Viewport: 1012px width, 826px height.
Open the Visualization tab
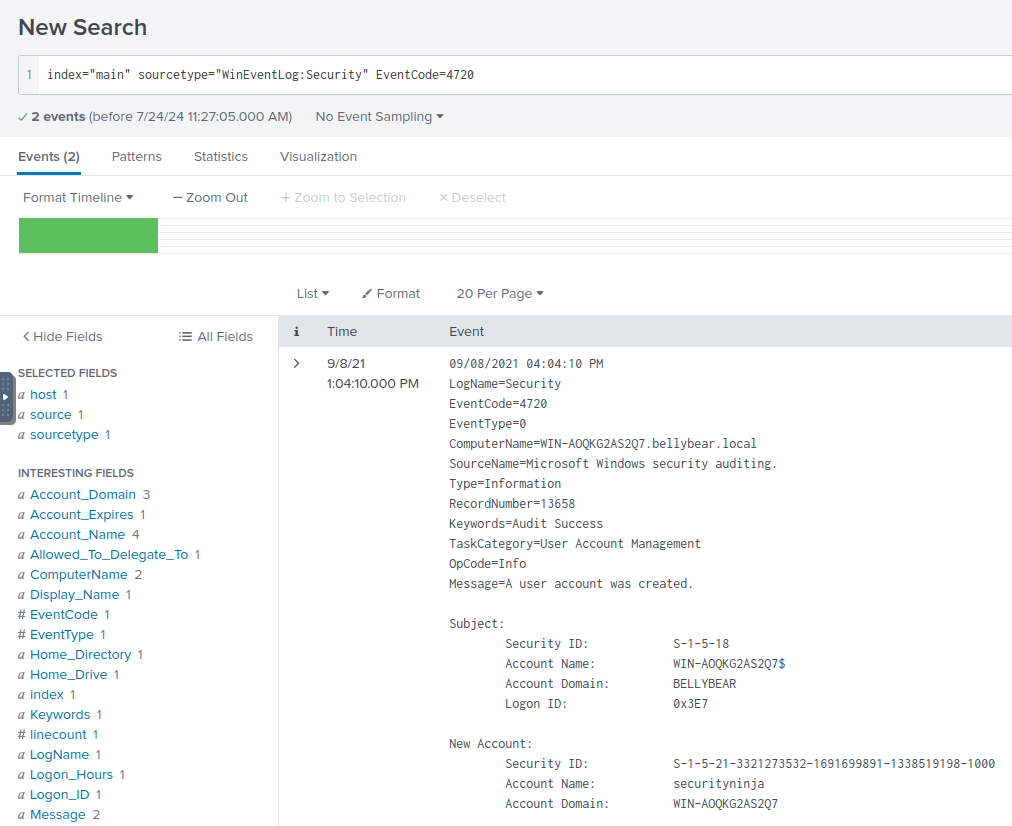pyautogui.click(x=318, y=157)
